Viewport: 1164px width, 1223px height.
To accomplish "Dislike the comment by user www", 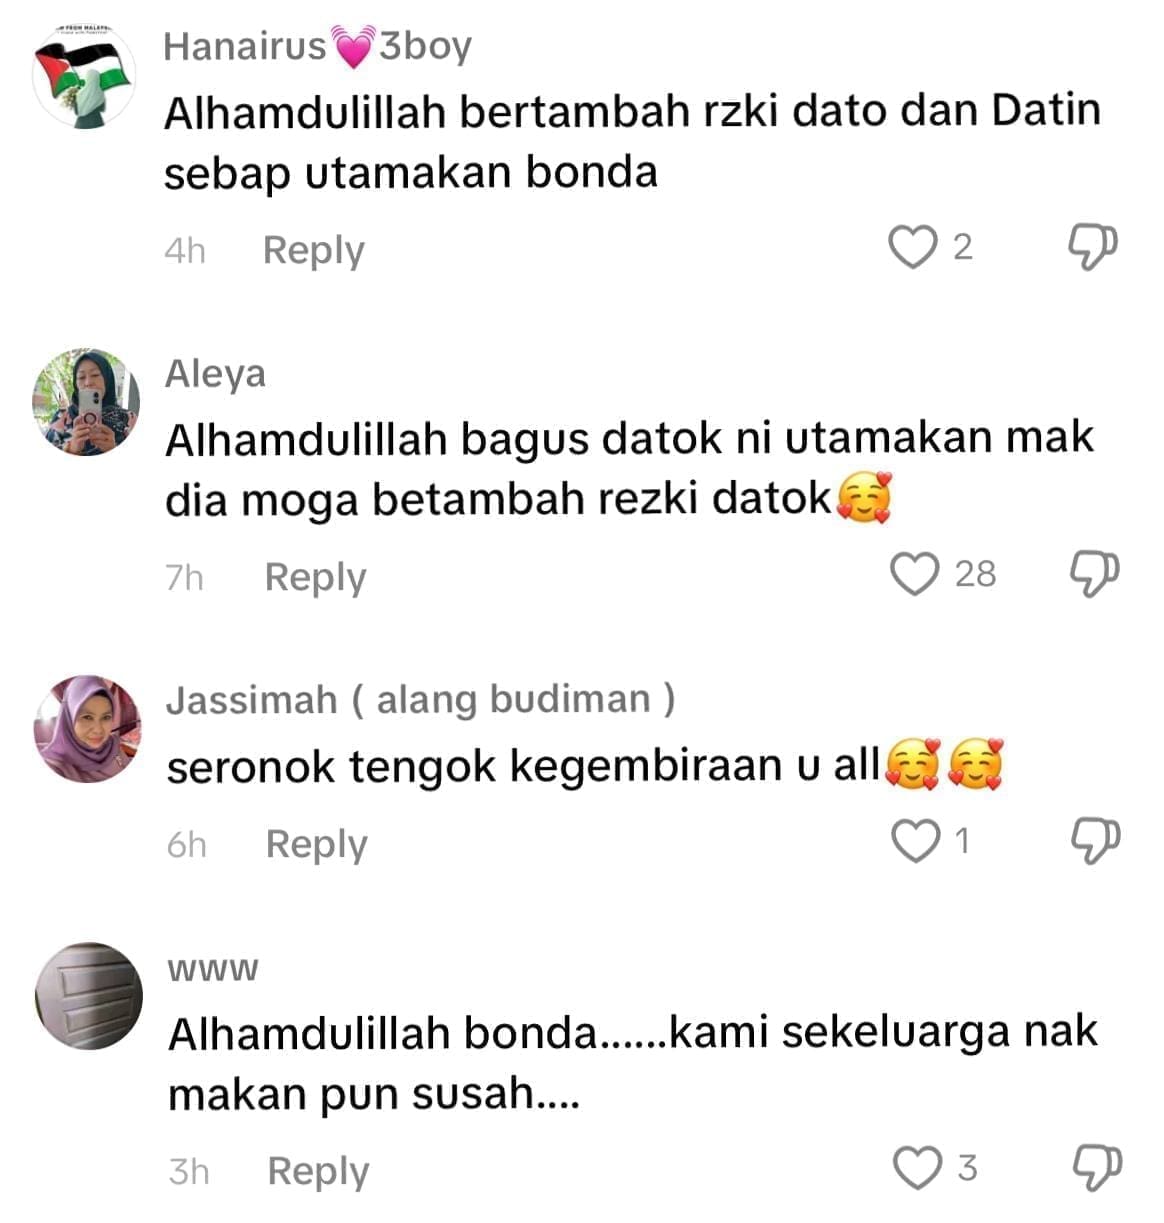I will [x=1097, y=1168].
